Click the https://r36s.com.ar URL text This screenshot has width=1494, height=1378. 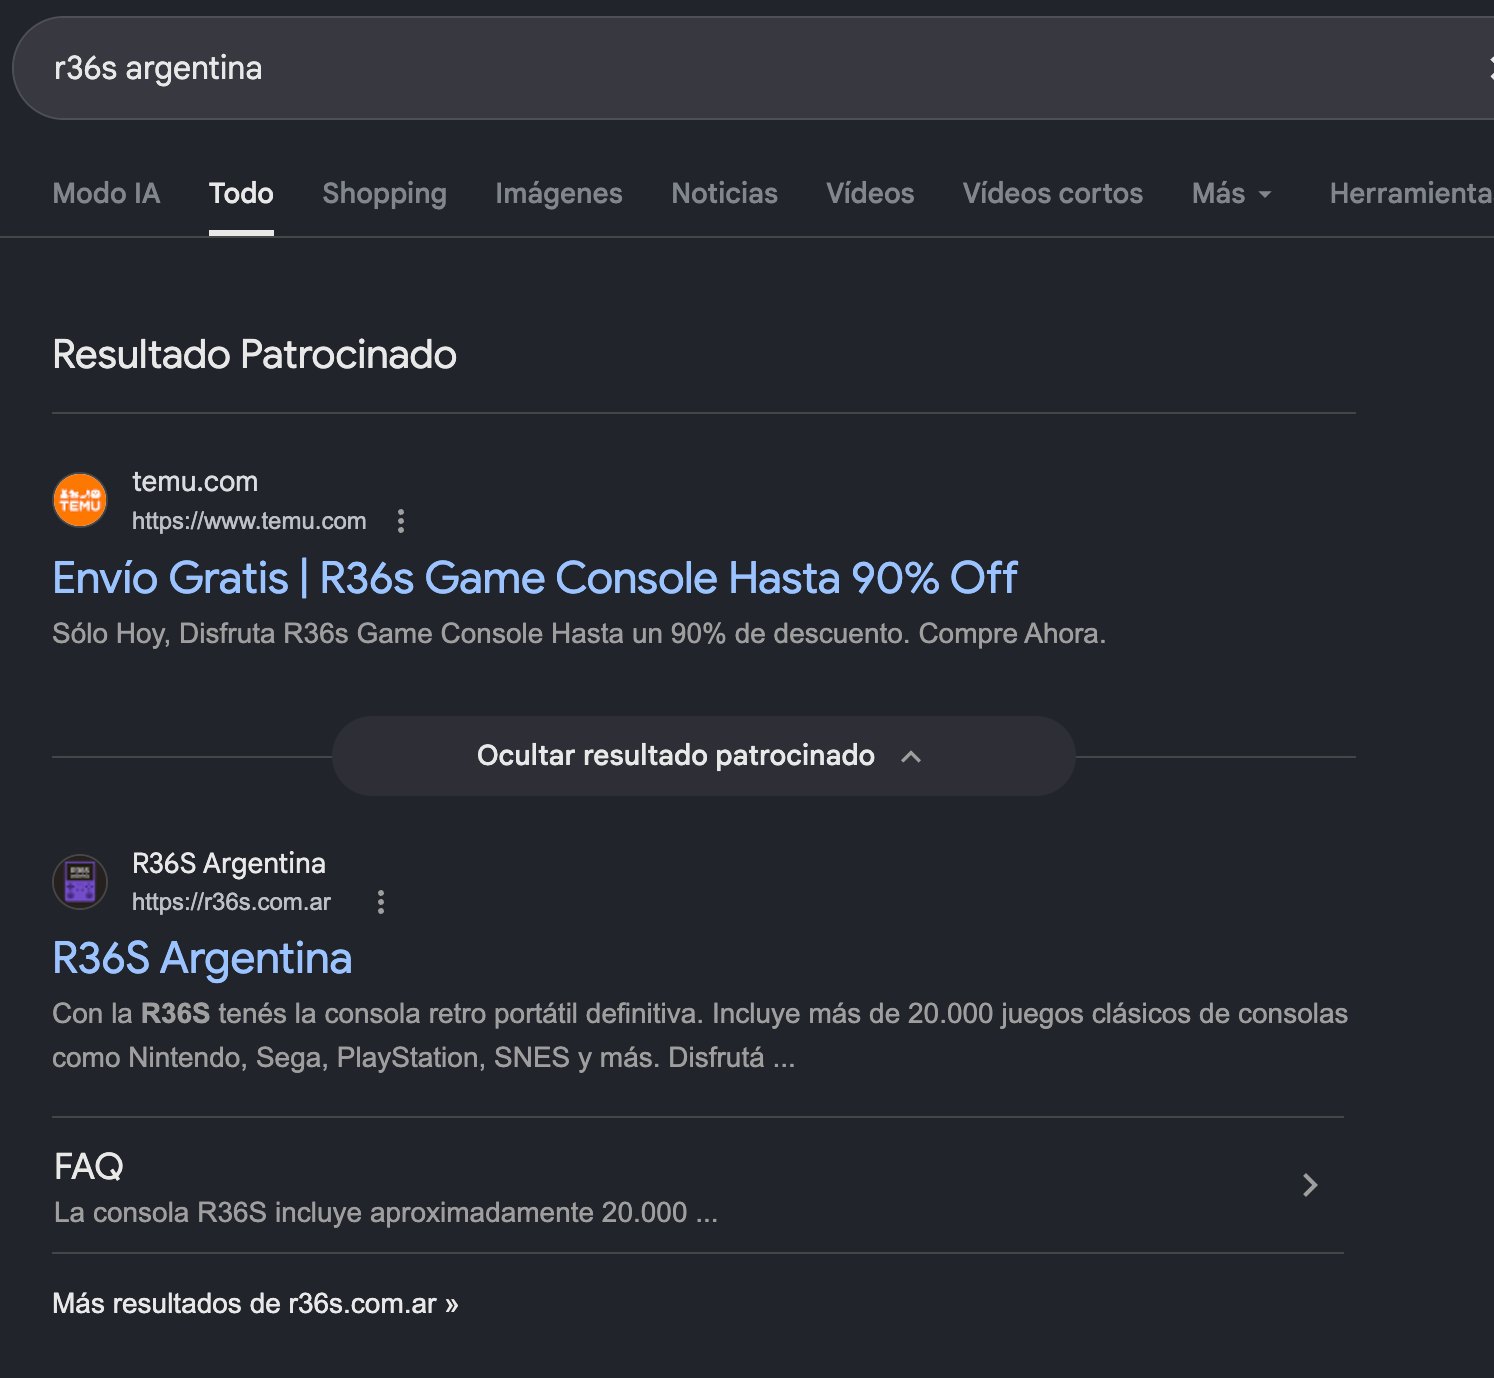point(231,902)
